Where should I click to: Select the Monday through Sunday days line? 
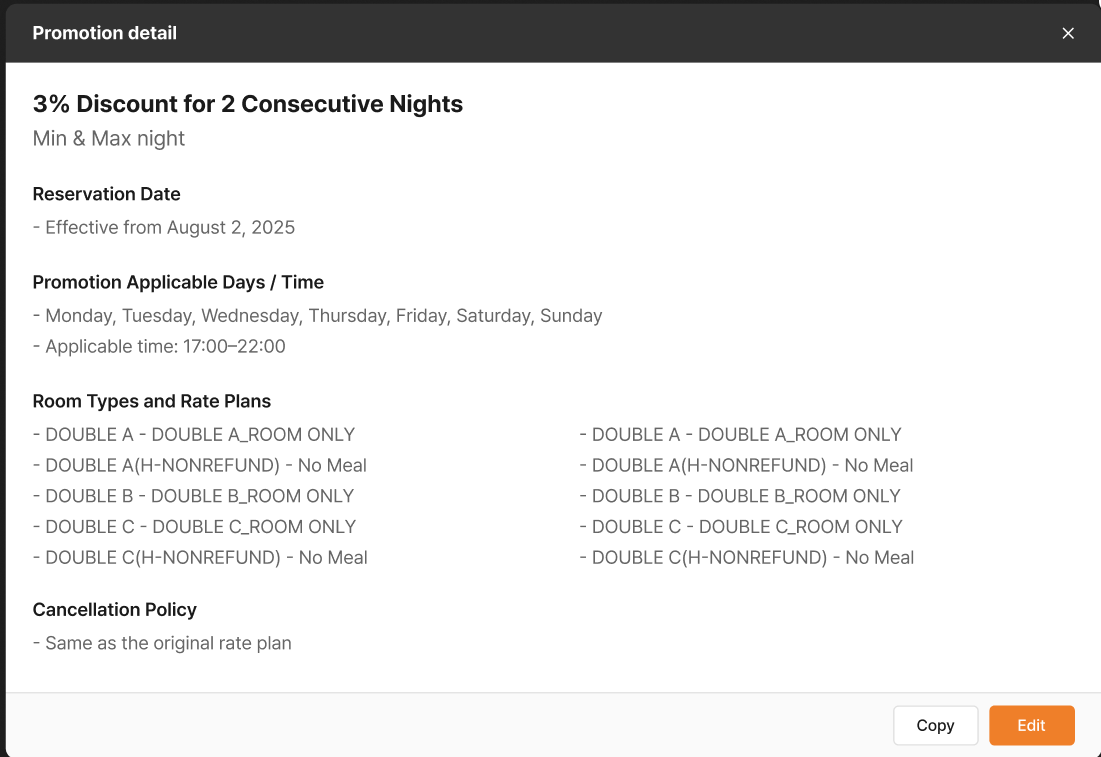pyautogui.click(x=317, y=316)
